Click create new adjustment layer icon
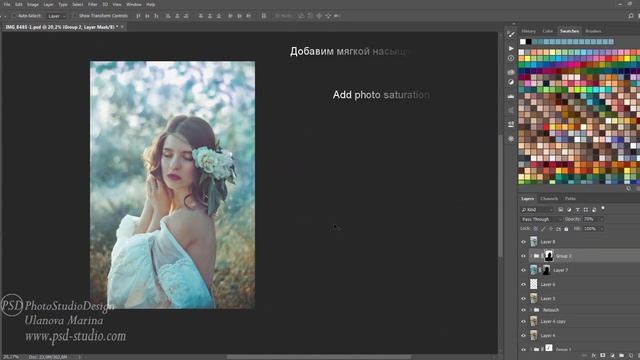The height and width of the screenshot is (360, 640). coord(612,356)
